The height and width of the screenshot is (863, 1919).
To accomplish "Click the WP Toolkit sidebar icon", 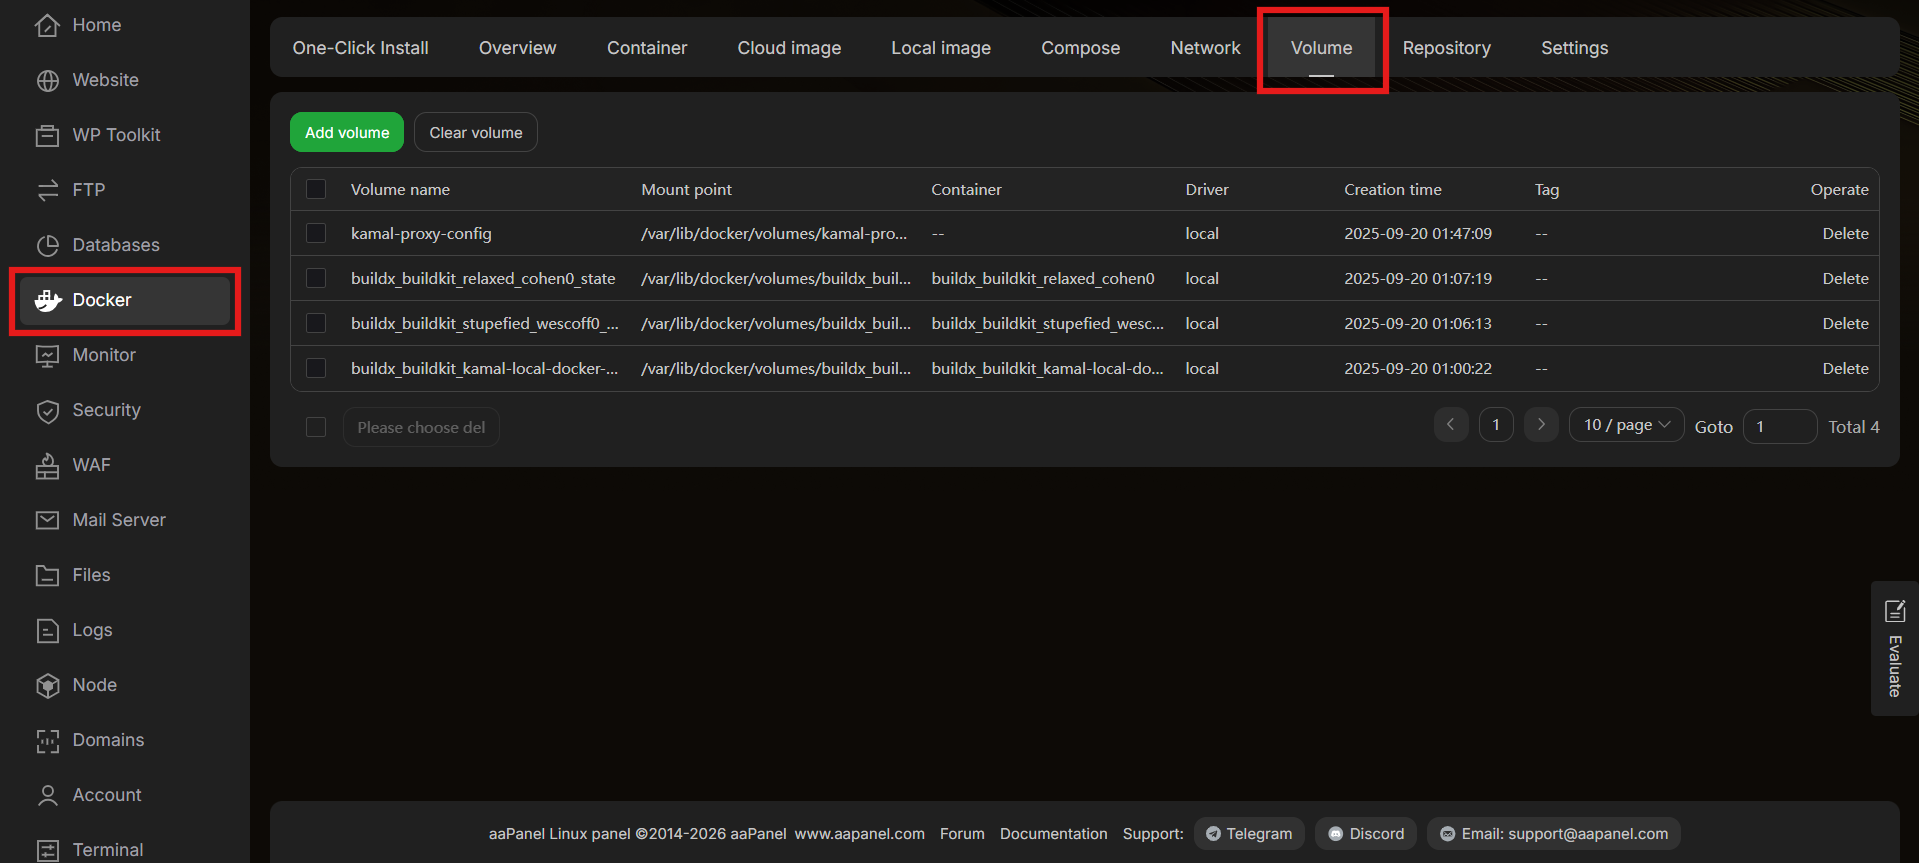I will point(47,135).
